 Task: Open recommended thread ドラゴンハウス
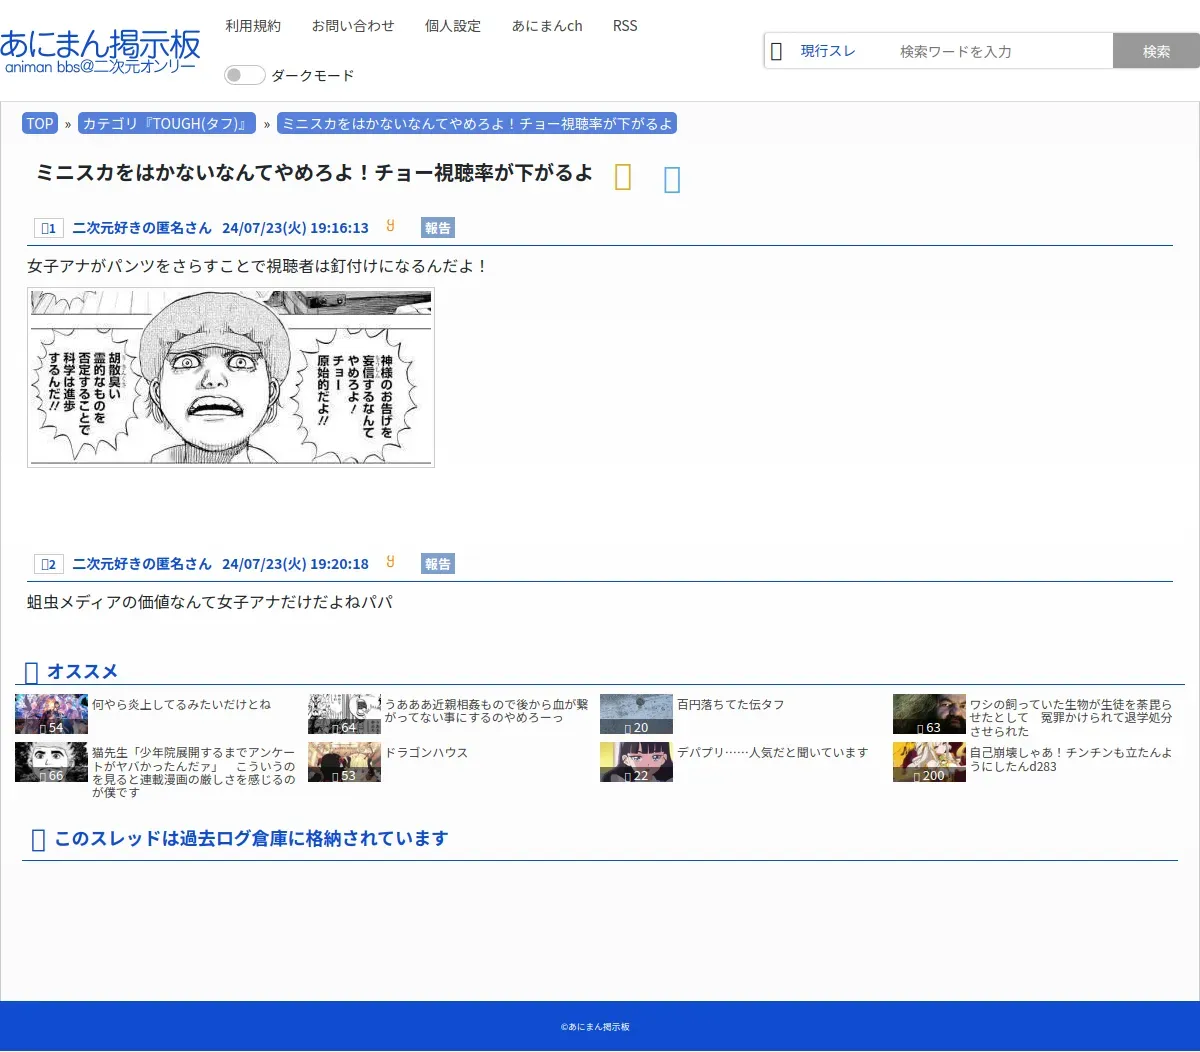click(426, 752)
